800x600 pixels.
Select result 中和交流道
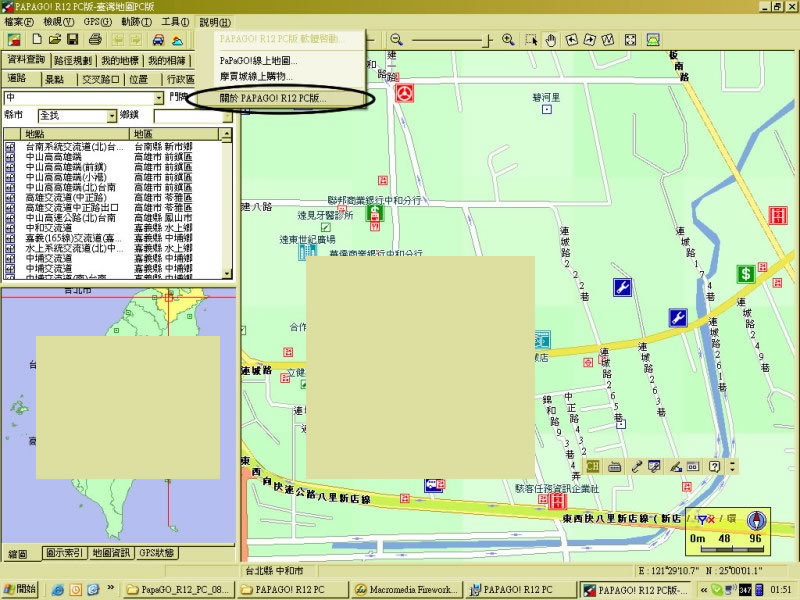pyautogui.click(x=48, y=228)
